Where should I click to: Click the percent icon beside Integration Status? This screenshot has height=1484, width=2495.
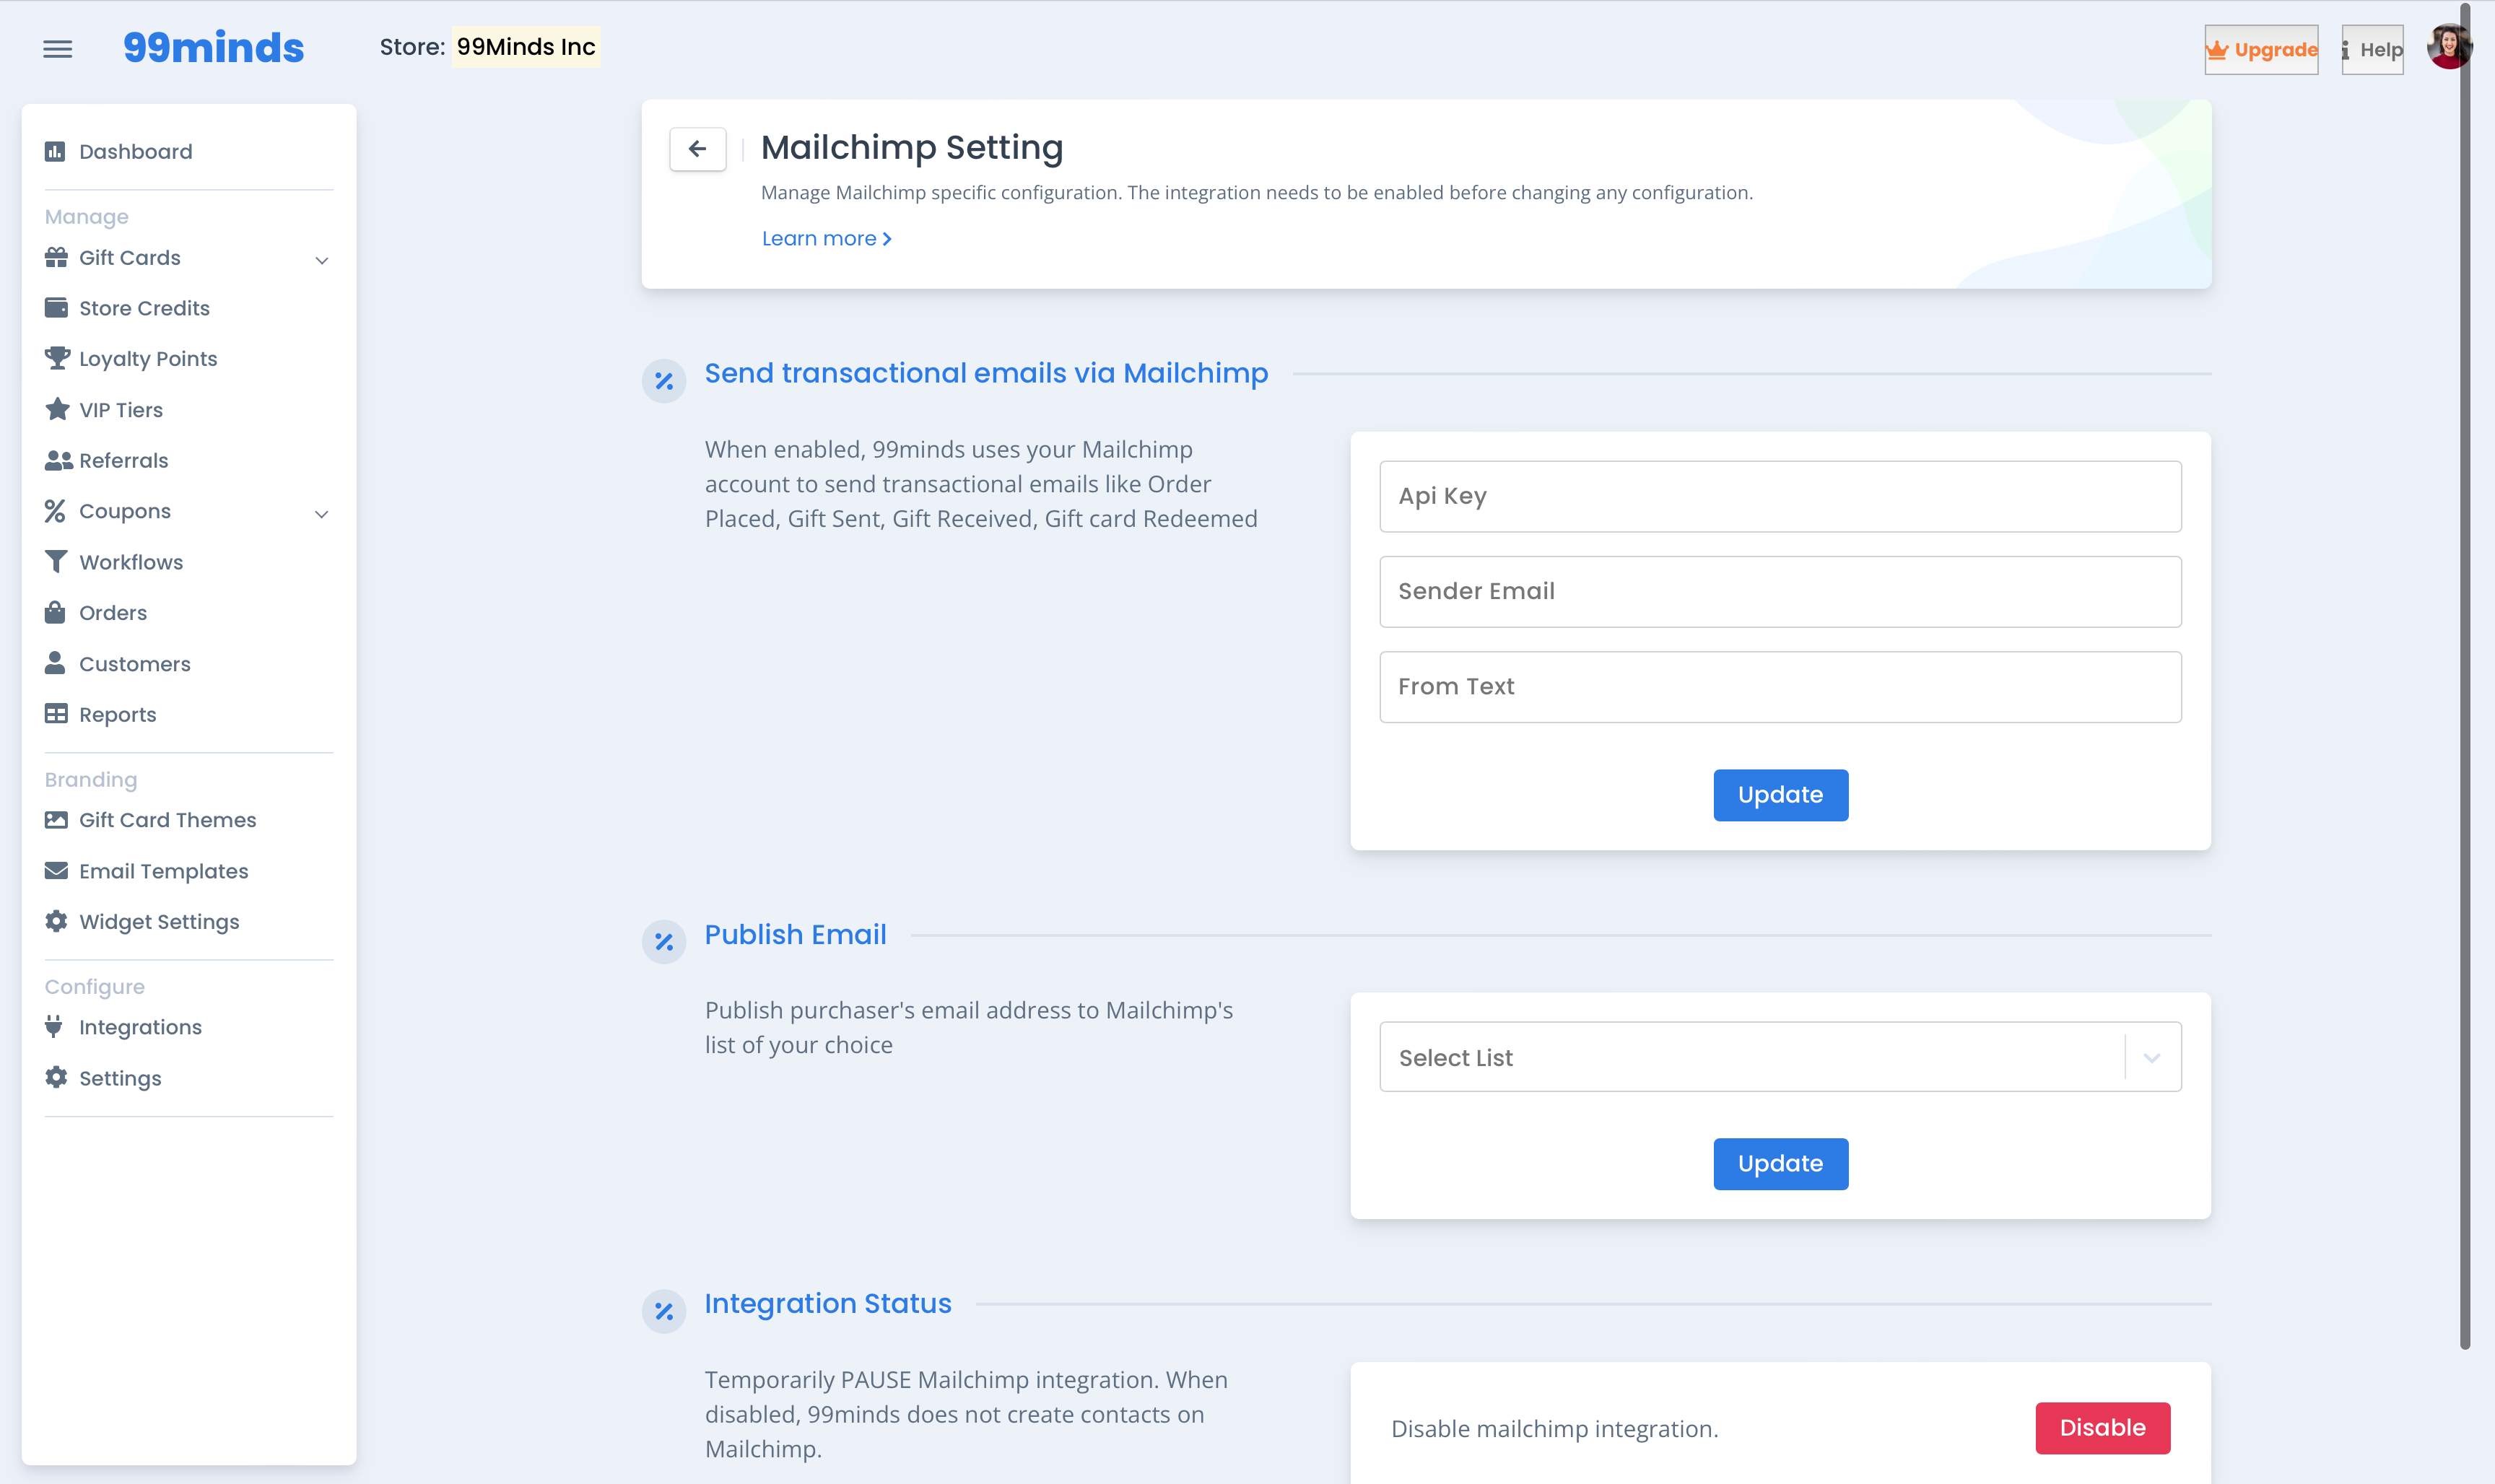tap(664, 1311)
